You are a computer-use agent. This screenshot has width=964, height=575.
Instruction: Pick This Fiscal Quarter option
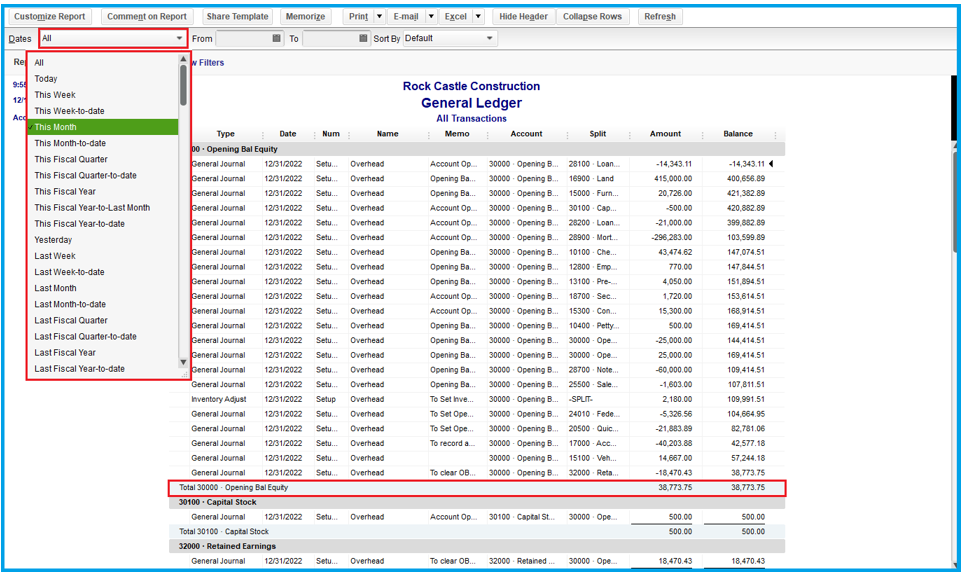pyautogui.click(x=71, y=159)
